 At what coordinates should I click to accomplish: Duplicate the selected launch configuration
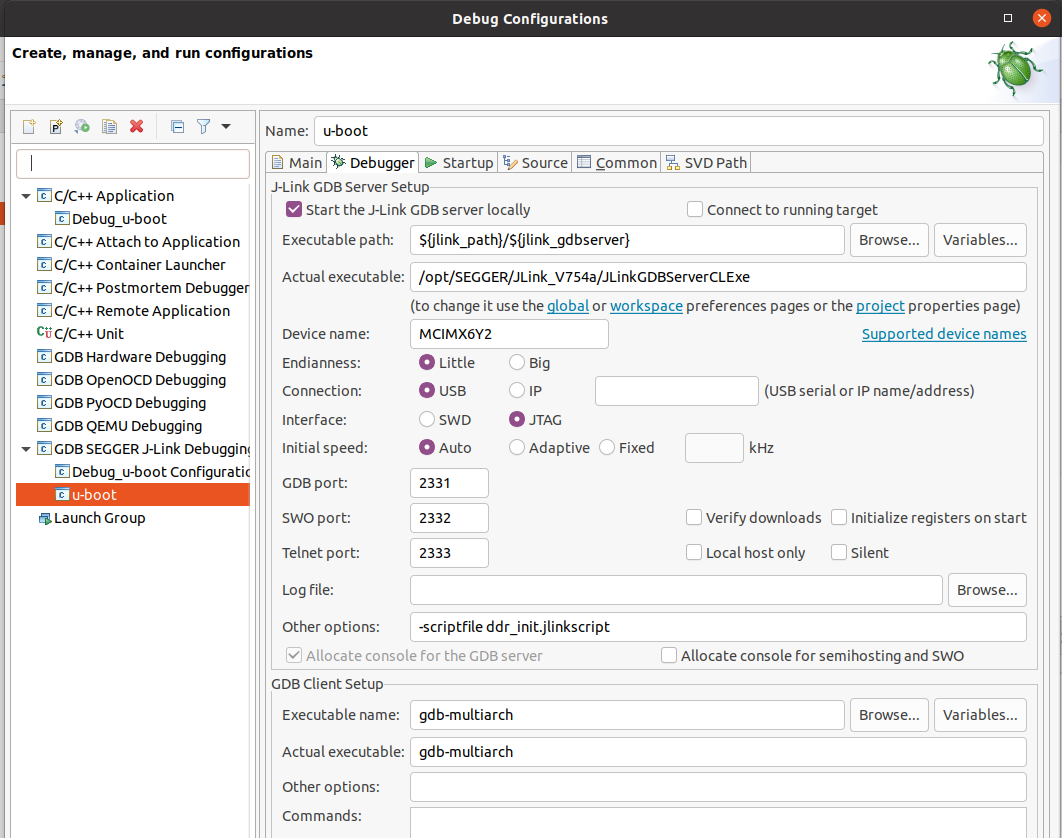coord(110,127)
